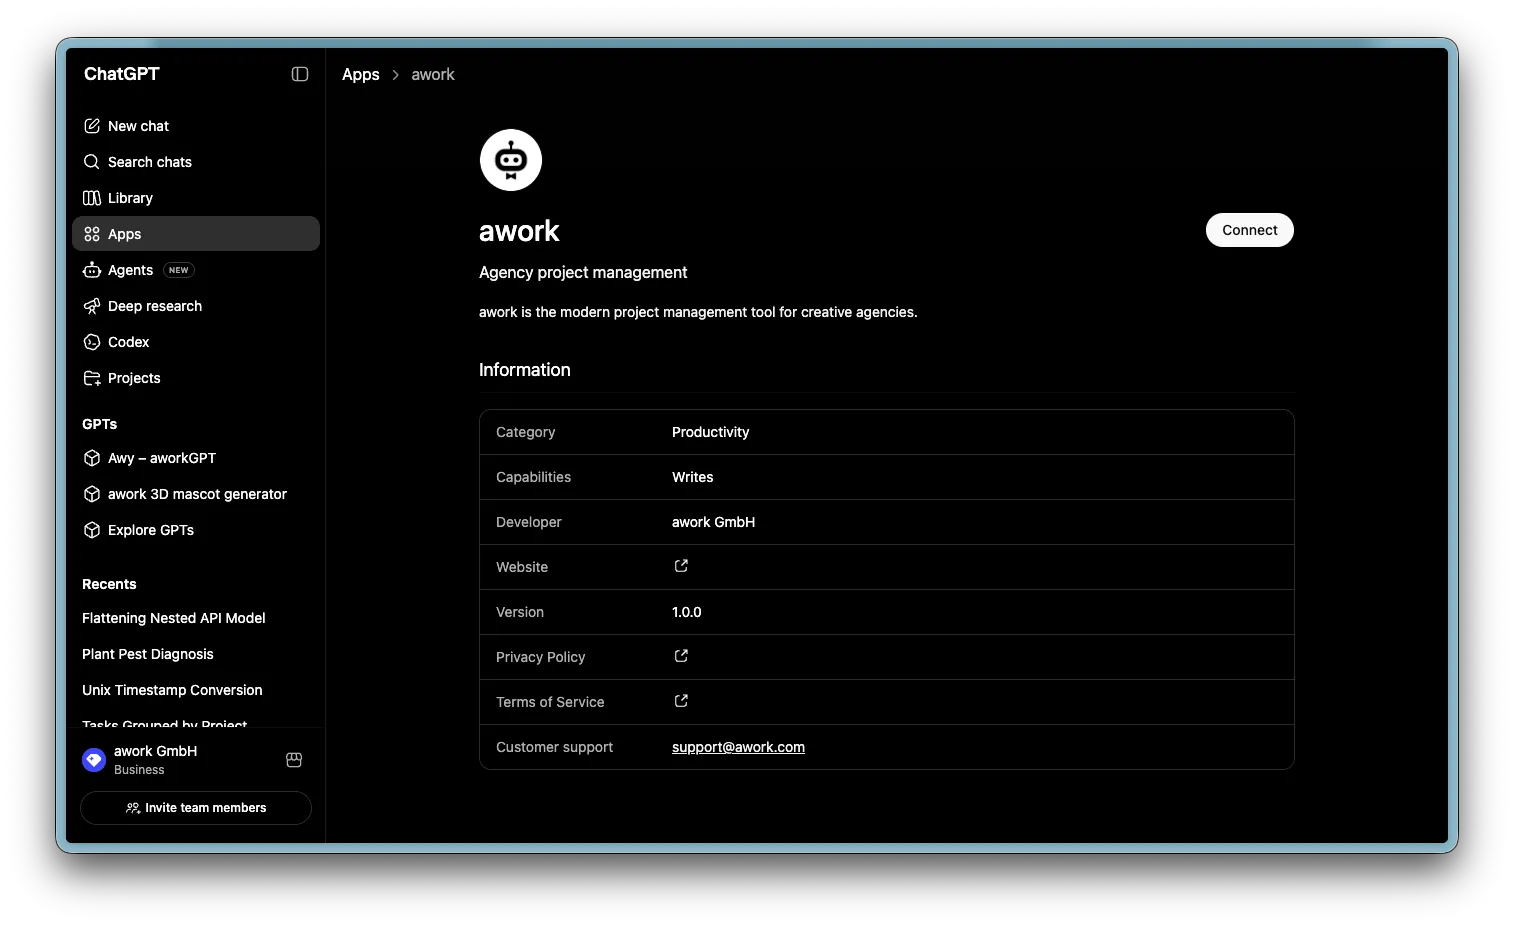Click the awork robot app logo

point(511,160)
